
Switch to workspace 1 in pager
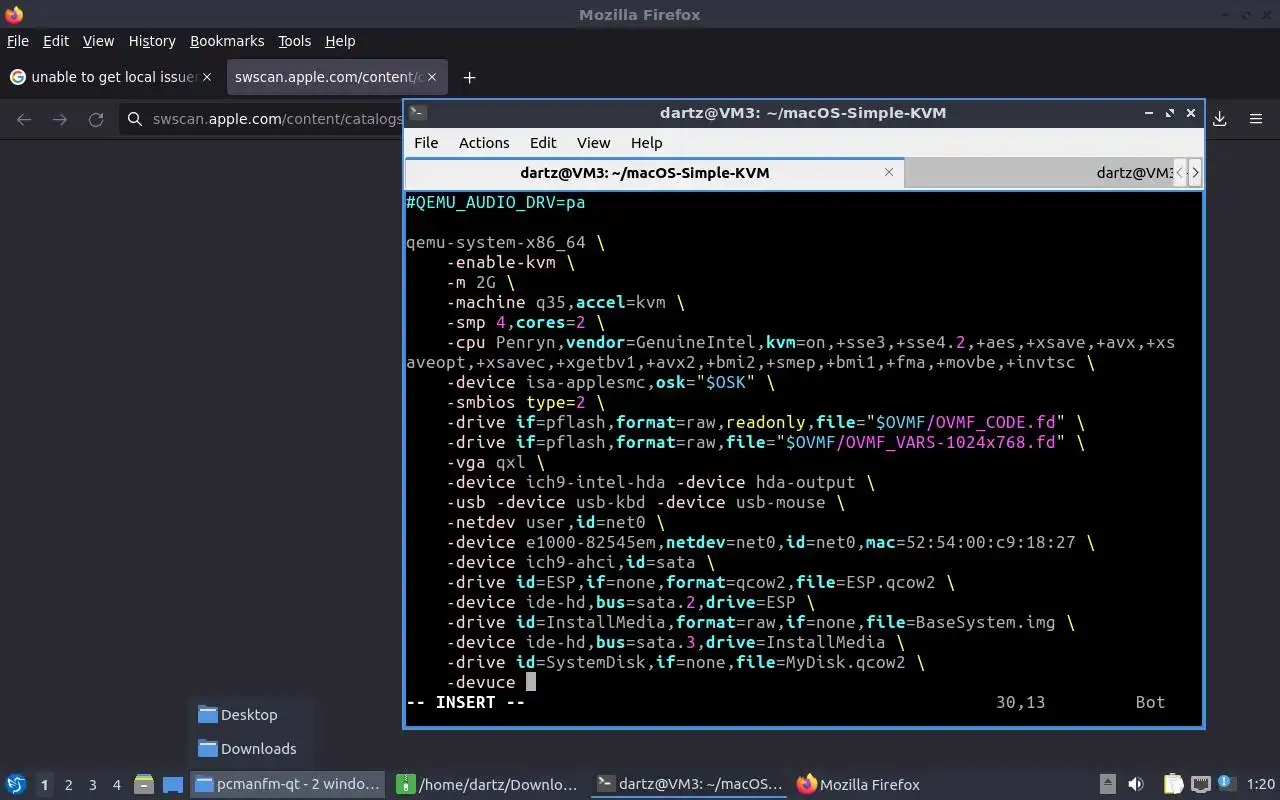tap(44, 785)
